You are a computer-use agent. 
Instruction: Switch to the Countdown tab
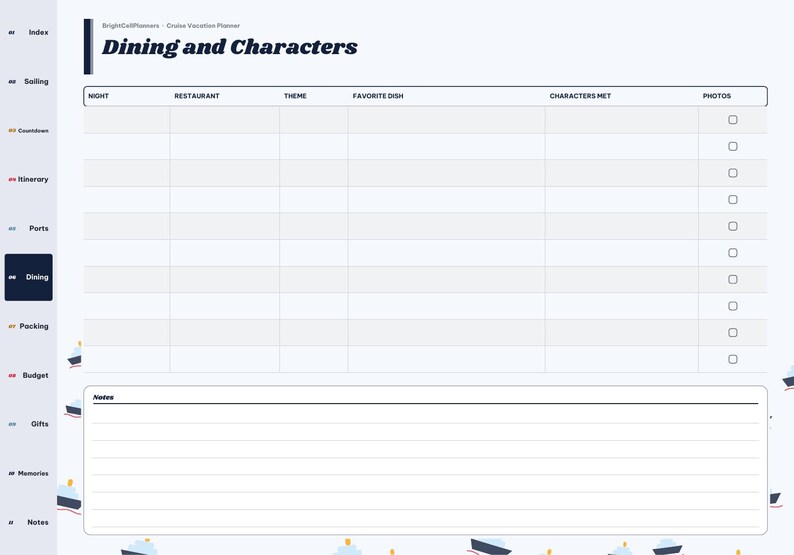28,131
